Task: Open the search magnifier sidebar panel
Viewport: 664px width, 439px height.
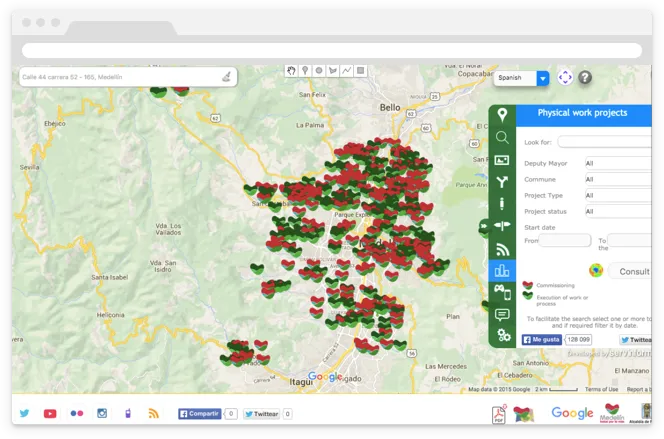Action: pos(502,138)
